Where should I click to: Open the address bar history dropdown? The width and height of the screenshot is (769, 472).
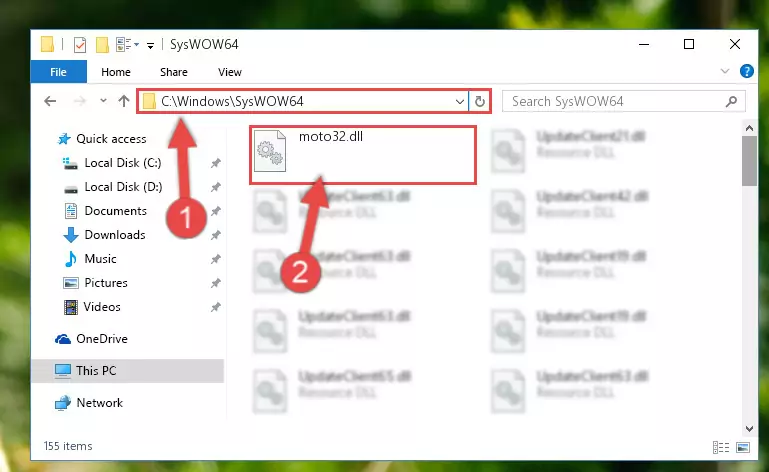[x=460, y=102]
